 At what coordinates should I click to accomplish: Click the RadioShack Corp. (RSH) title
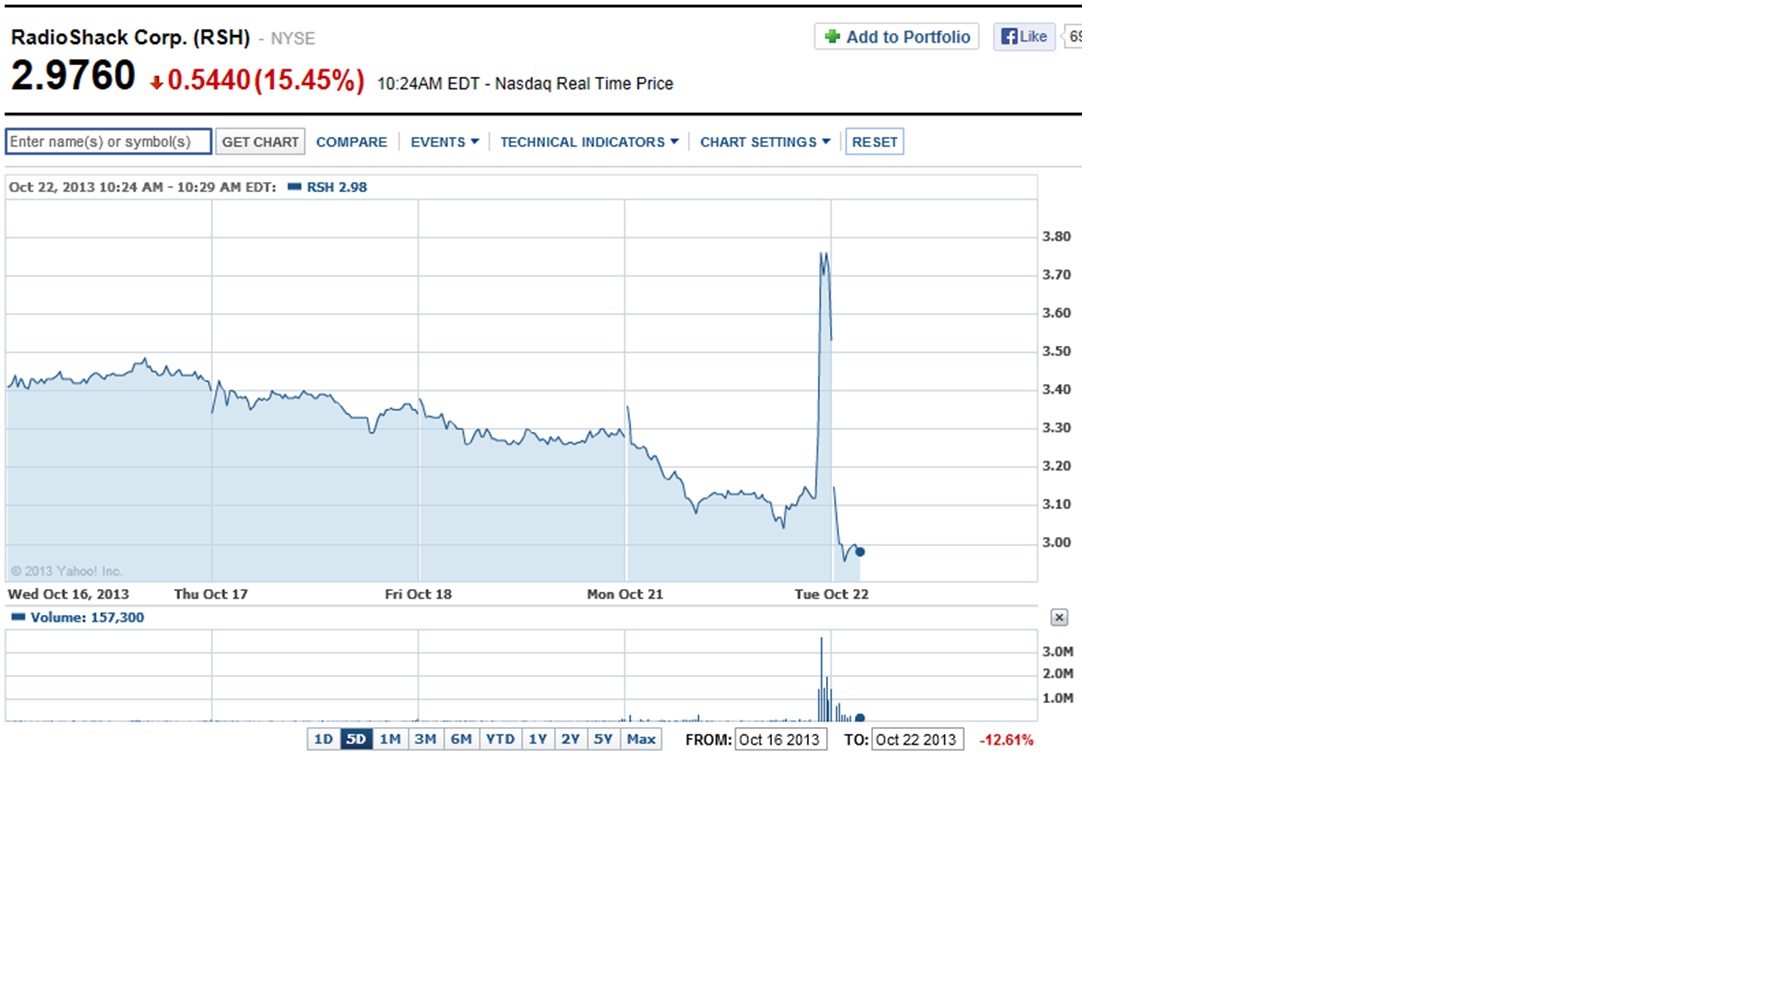click(130, 38)
